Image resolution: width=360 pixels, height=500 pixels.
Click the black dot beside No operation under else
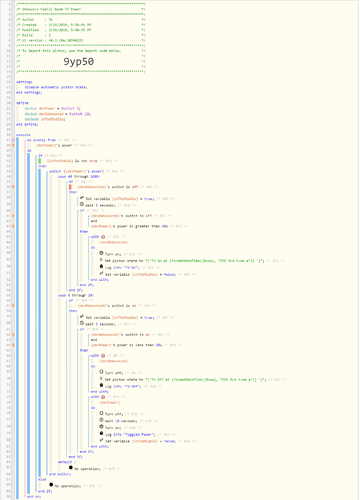51,485
